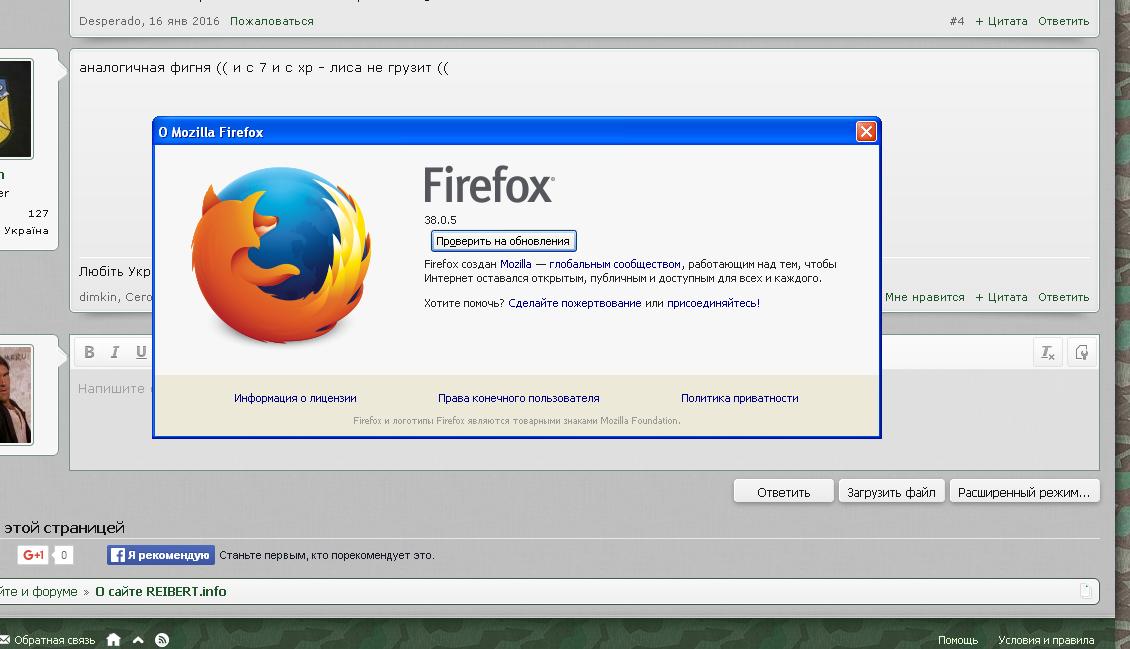The image size is (1130, 649).
Task: Check for Firefox updates
Action: pyautogui.click(x=503, y=241)
